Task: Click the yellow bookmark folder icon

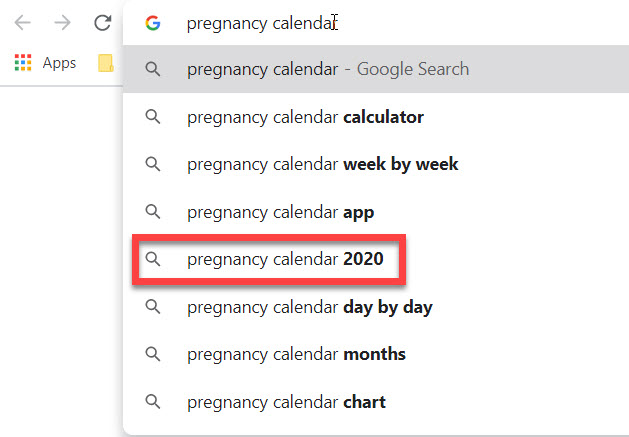Action: (x=105, y=63)
